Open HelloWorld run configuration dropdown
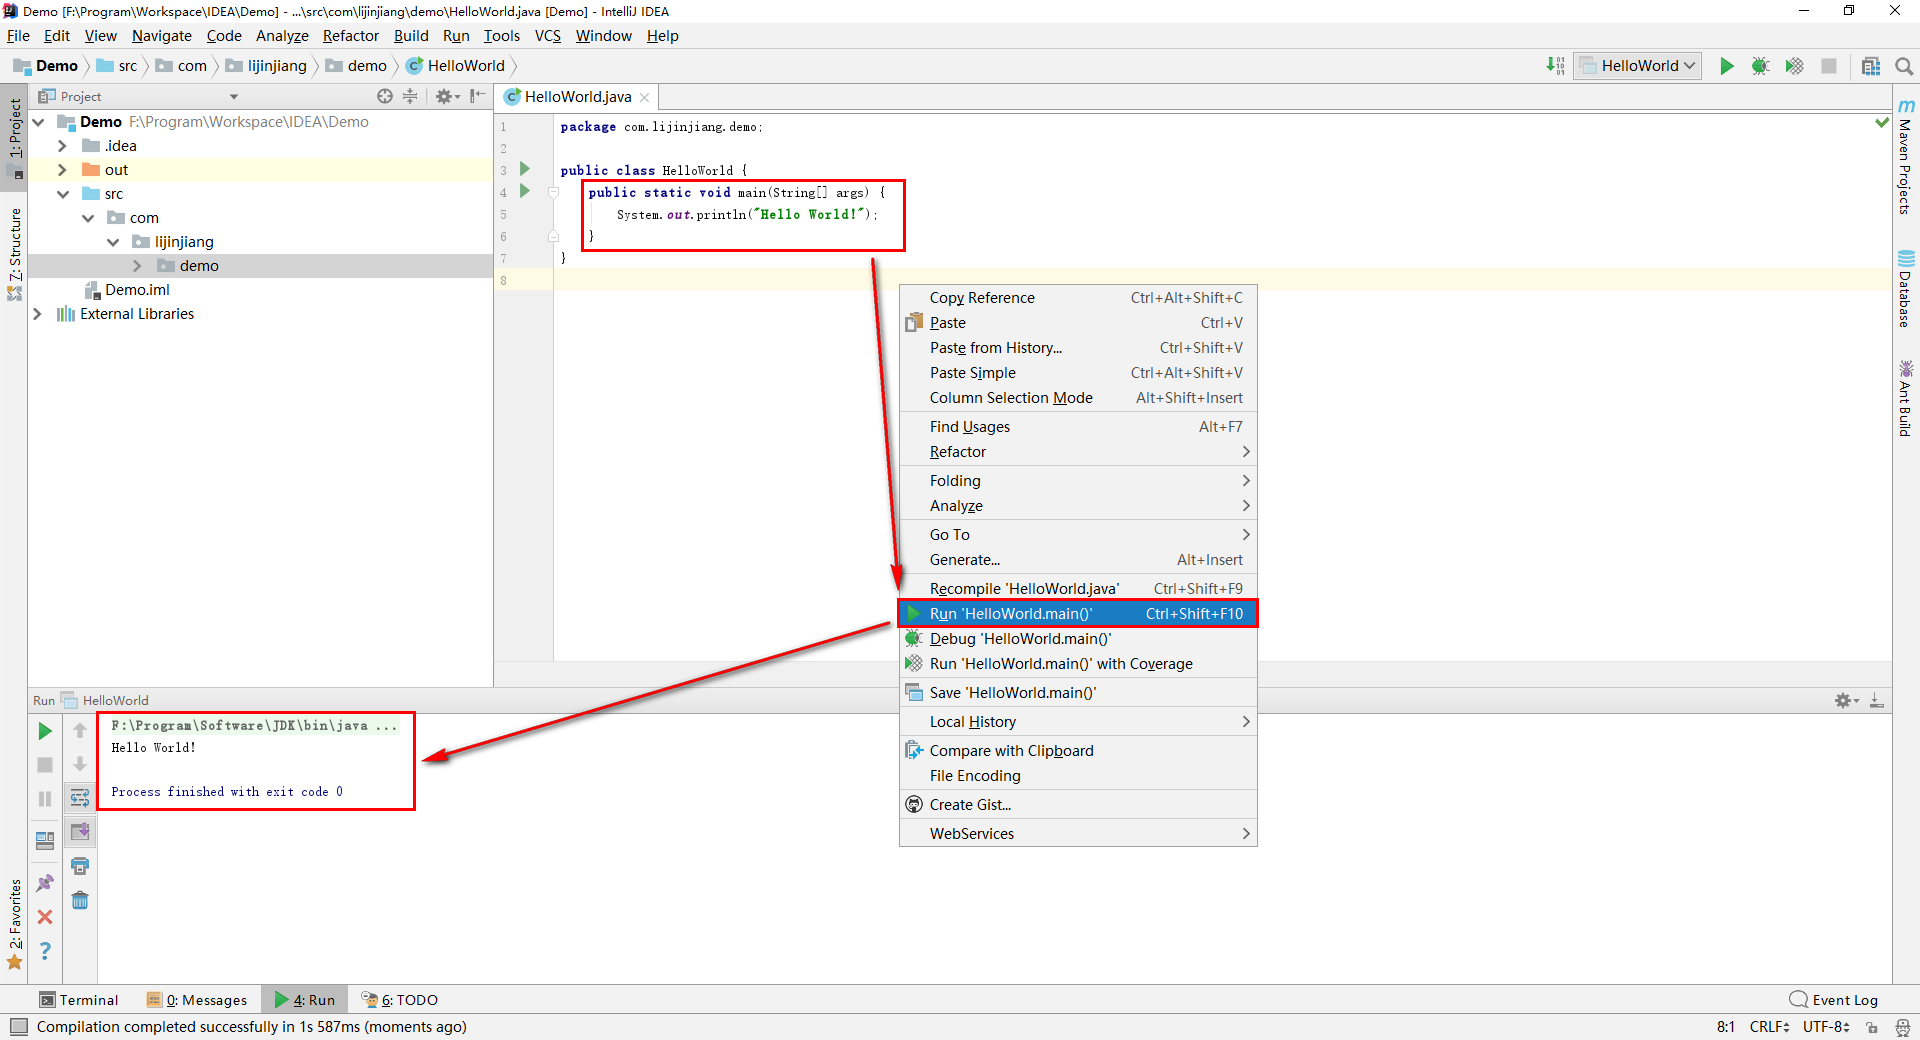The height and width of the screenshot is (1040, 1920). pos(1637,66)
